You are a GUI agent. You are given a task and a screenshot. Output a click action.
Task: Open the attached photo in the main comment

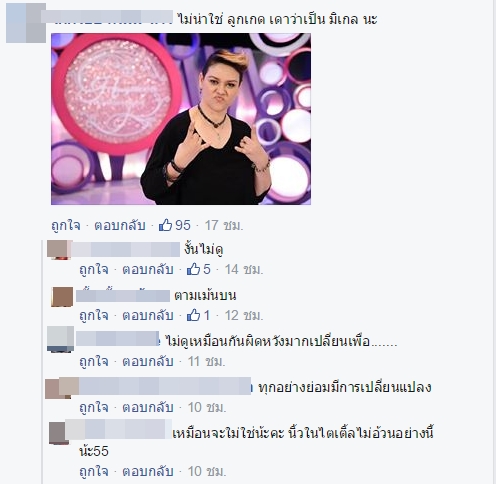click(181, 119)
